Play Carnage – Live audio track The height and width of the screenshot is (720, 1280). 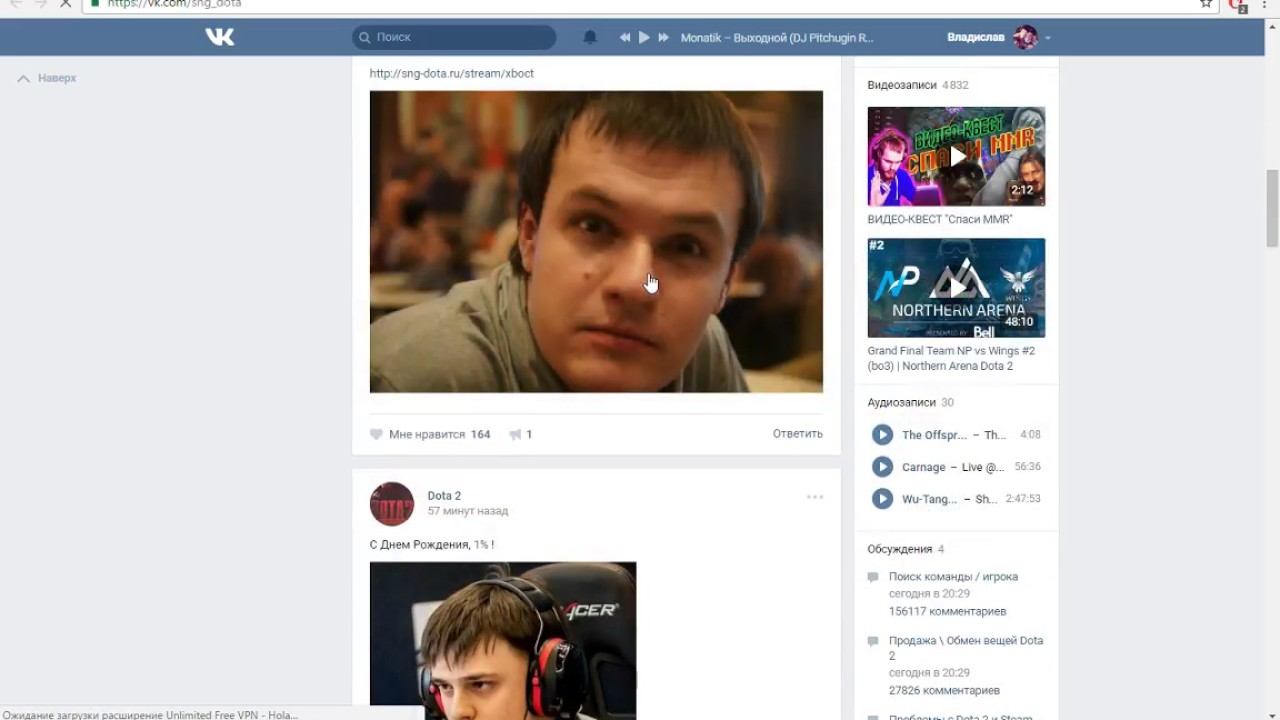pos(882,466)
